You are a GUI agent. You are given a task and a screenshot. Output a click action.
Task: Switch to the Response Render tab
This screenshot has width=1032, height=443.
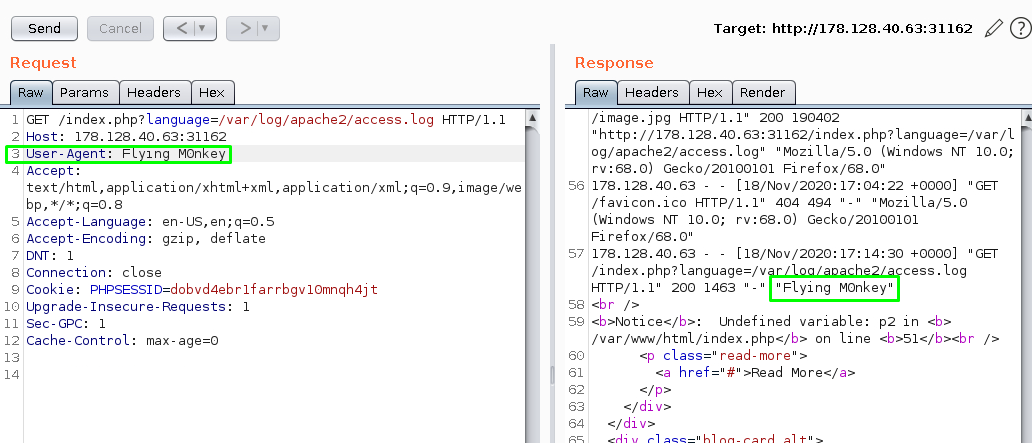(x=762, y=93)
